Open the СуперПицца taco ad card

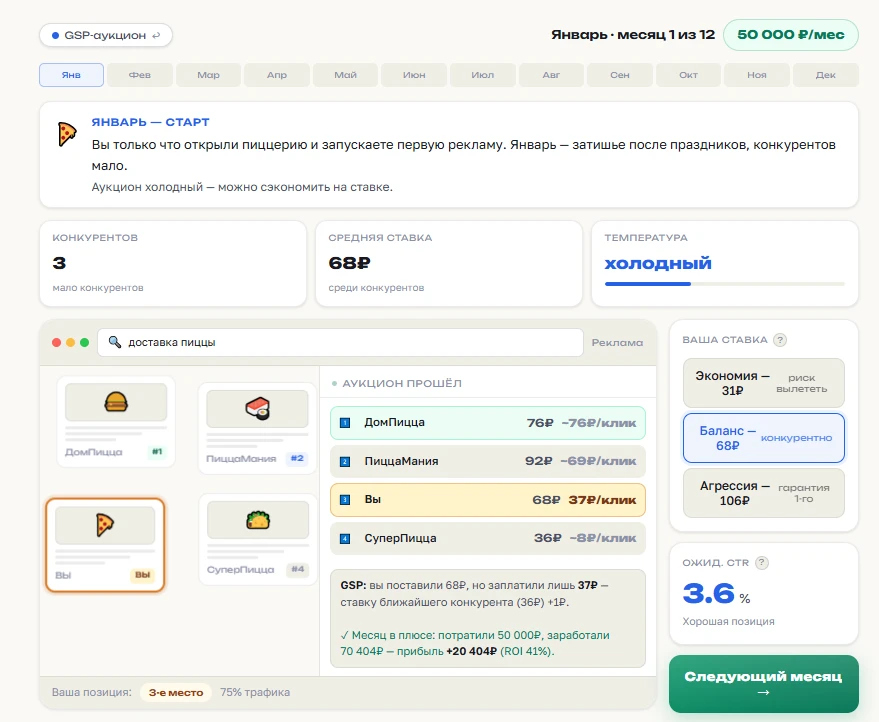tap(257, 539)
